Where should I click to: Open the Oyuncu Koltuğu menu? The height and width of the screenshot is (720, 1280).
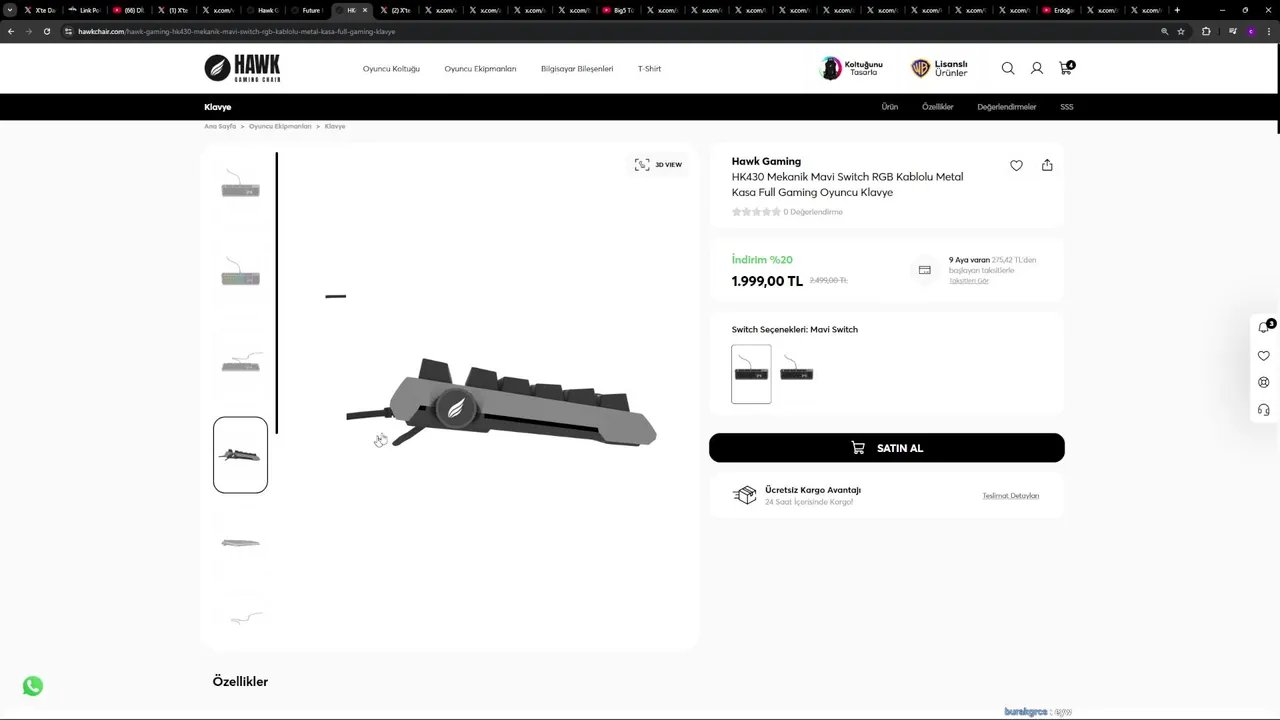click(x=391, y=69)
